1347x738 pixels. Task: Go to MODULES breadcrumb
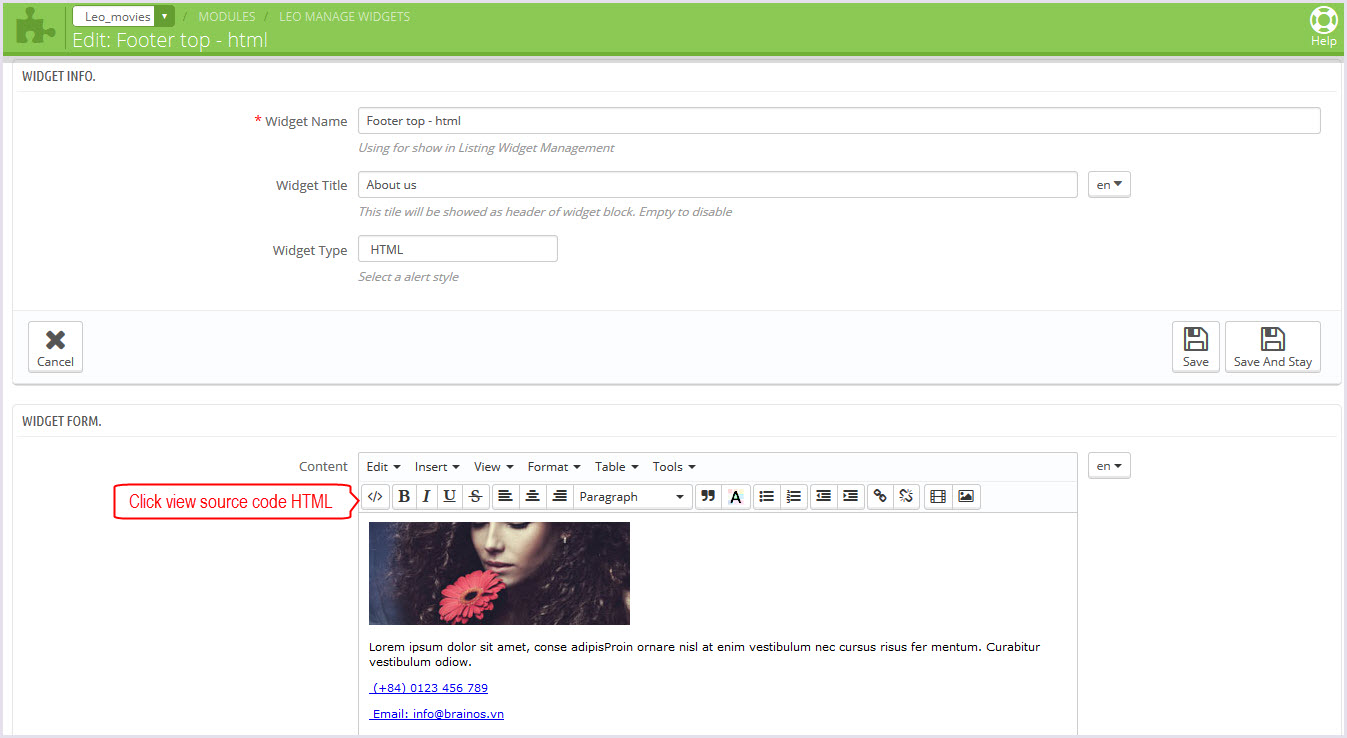[x=227, y=17]
